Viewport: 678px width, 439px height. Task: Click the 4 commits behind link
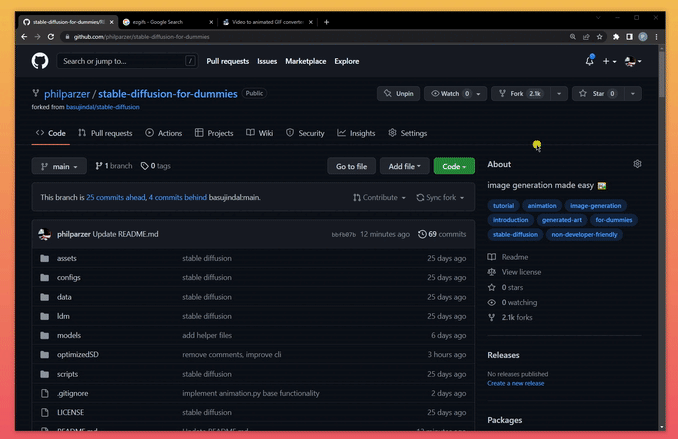pyautogui.click(x=178, y=197)
